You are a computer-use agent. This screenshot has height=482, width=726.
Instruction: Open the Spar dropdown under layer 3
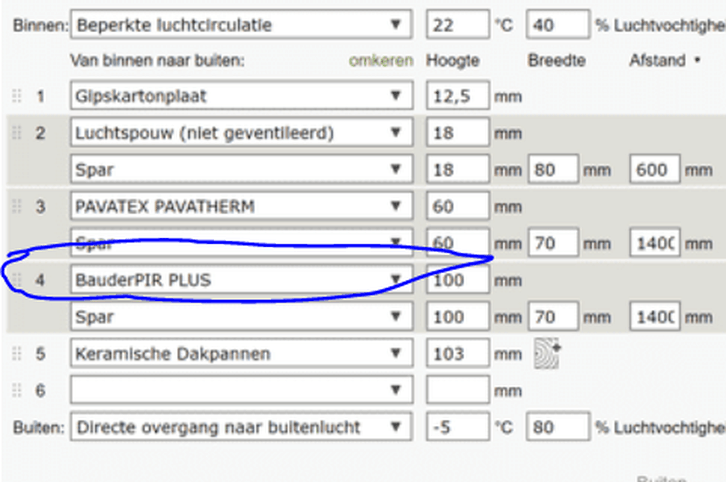pyautogui.click(x=241, y=243)
